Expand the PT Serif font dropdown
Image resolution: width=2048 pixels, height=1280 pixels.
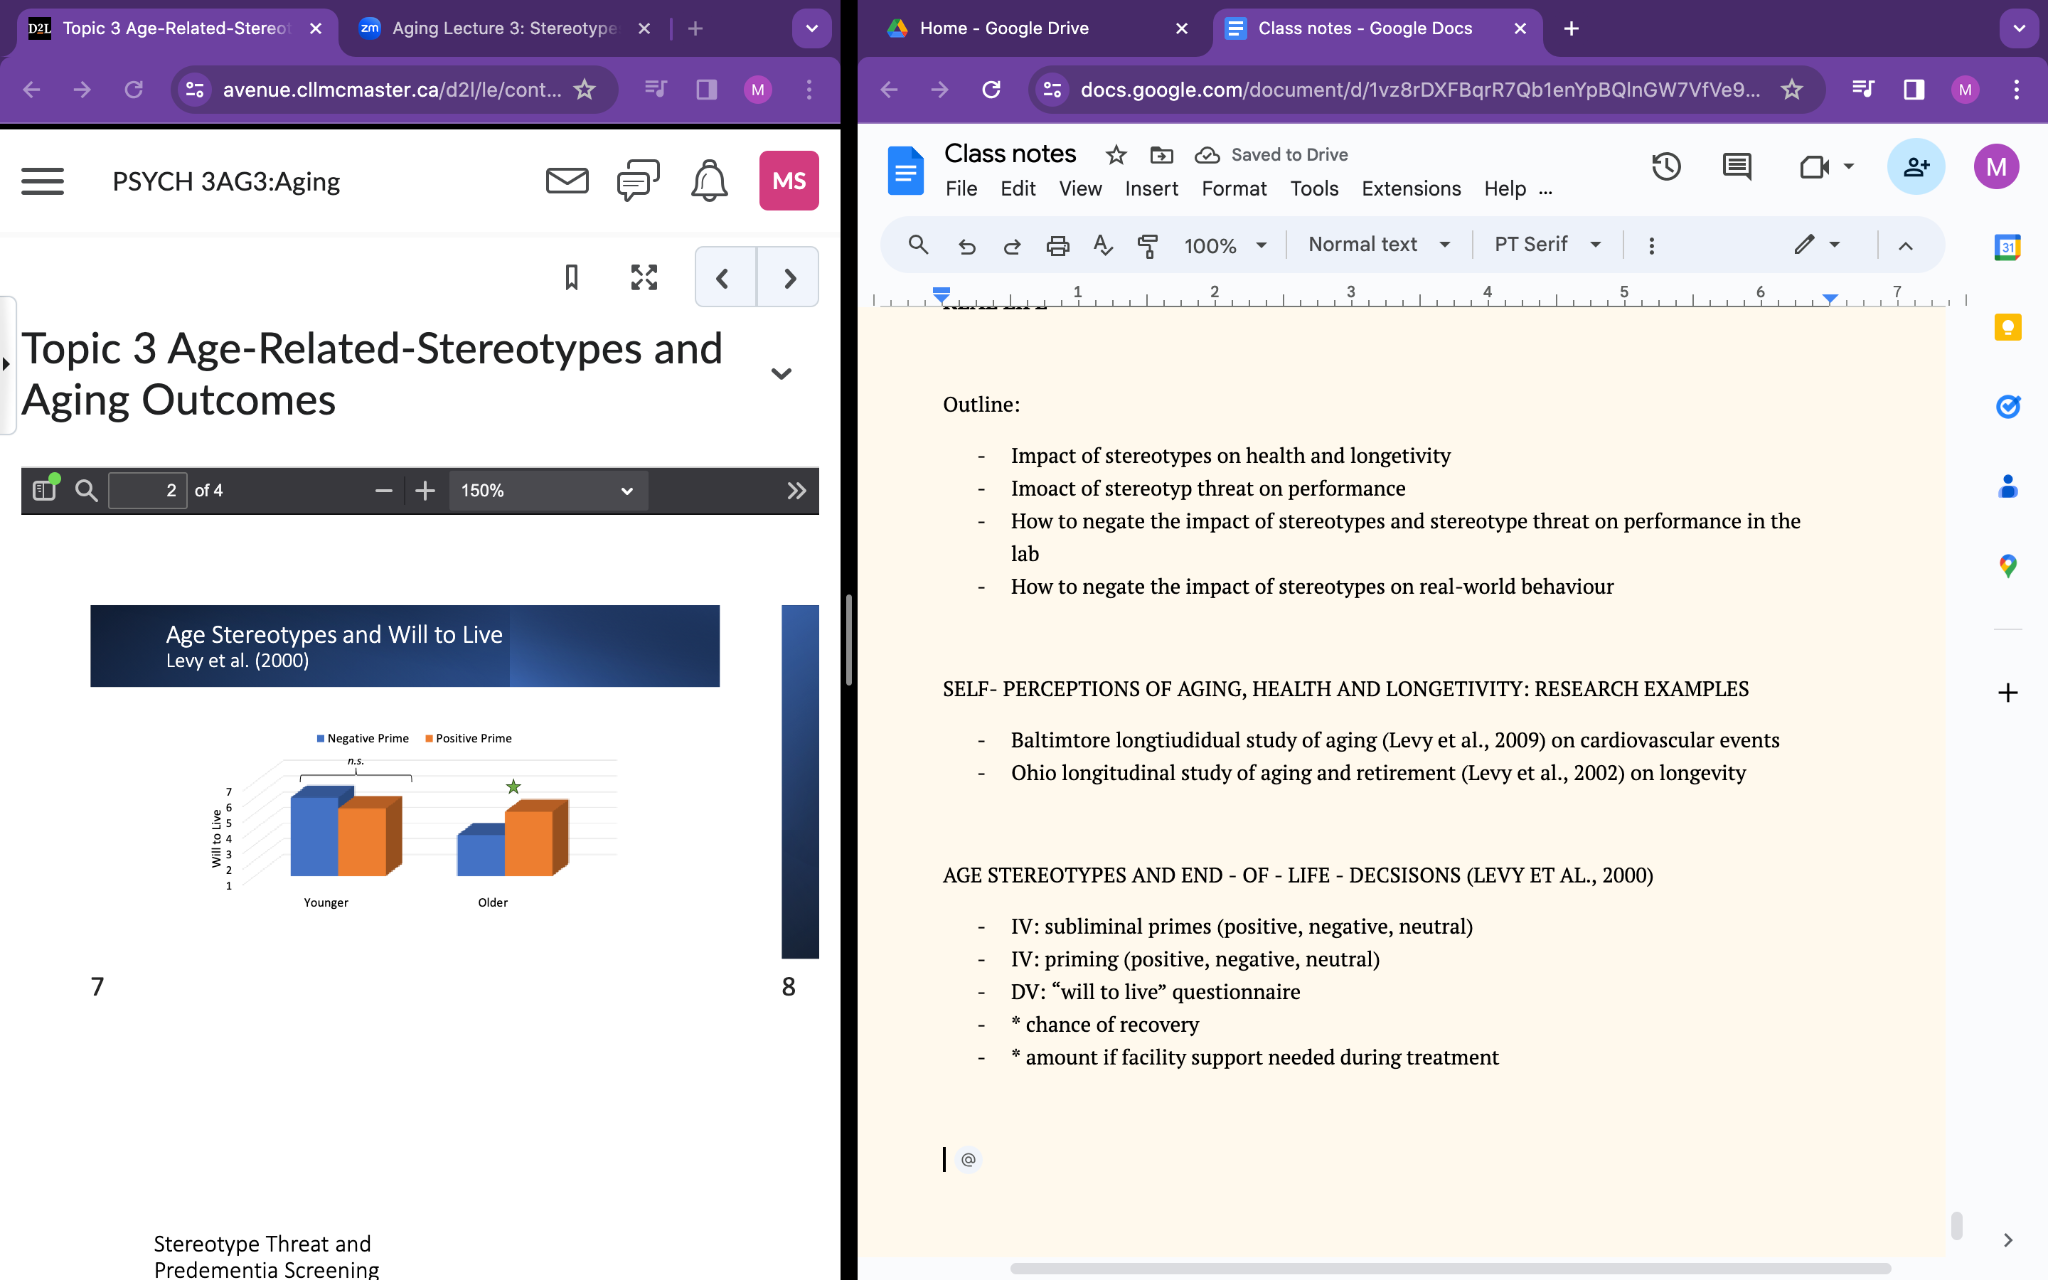point(1546,245)
